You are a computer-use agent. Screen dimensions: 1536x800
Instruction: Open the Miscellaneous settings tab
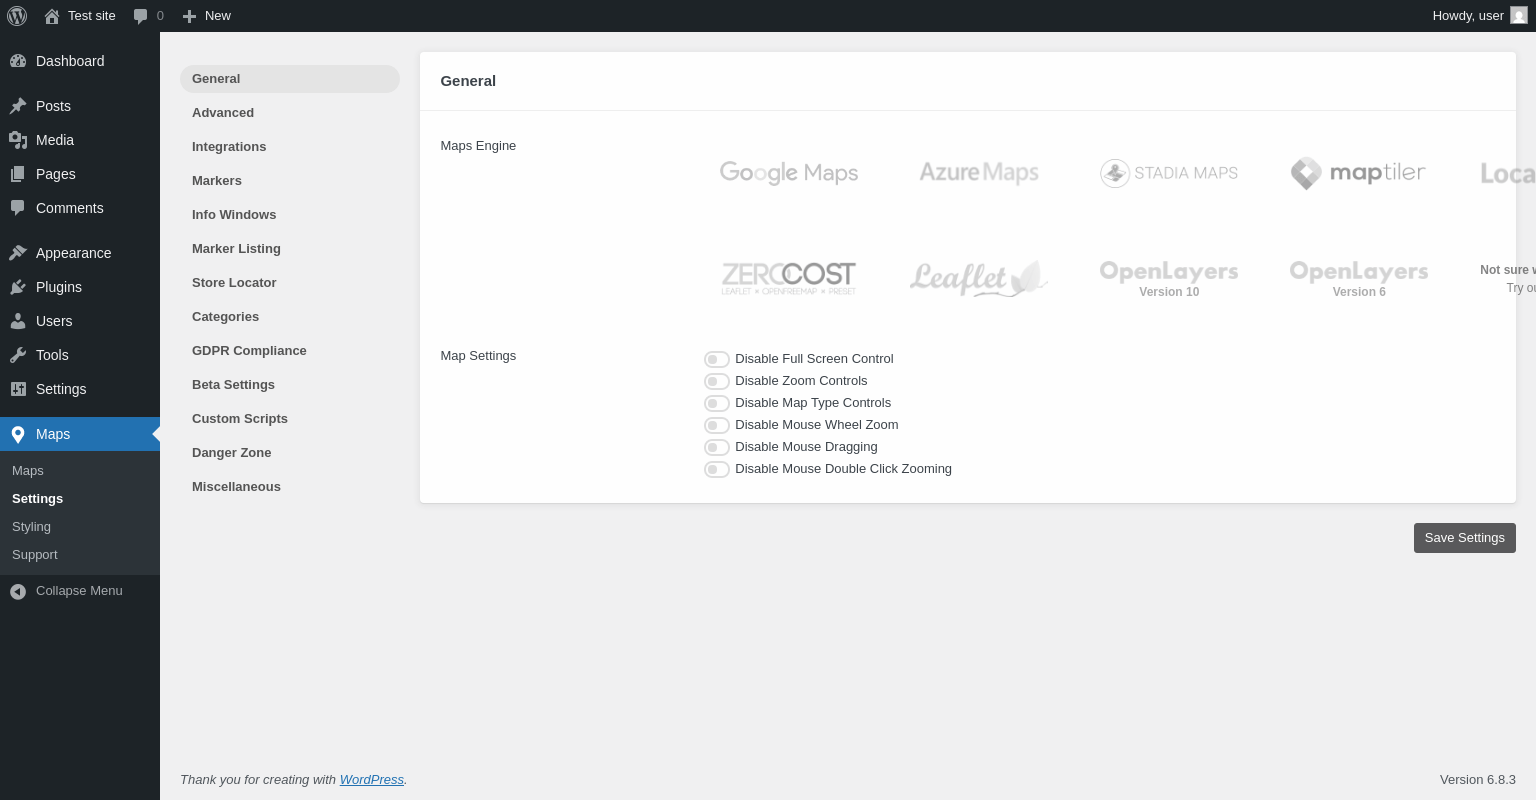point(290,487)
